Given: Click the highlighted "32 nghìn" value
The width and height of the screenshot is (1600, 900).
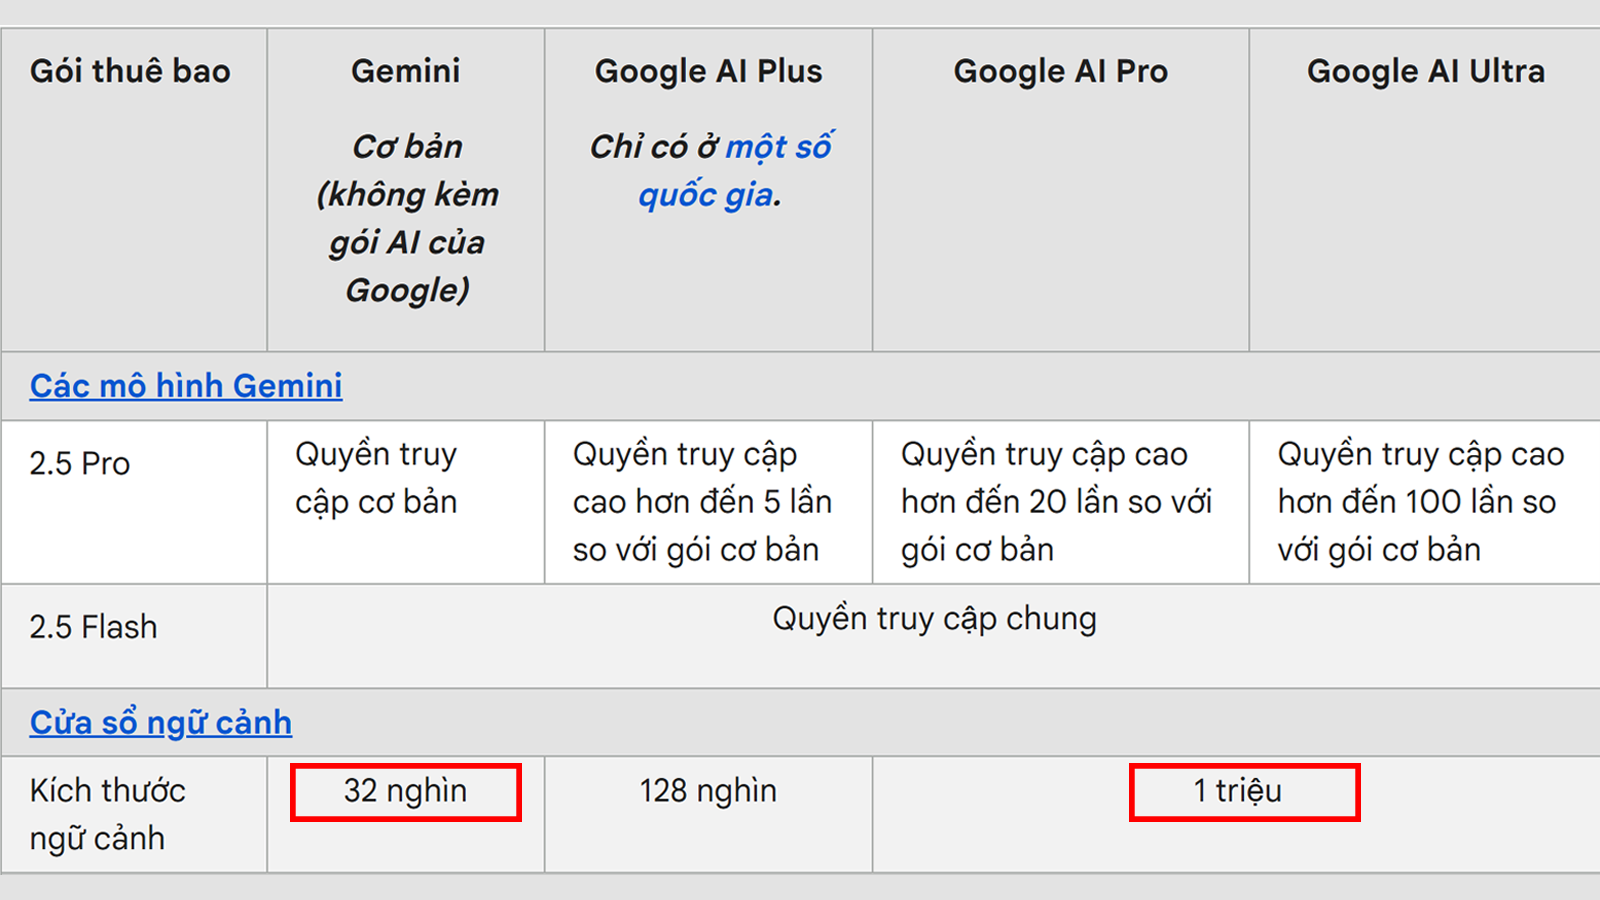Looking at the screenshot, I should click(x=405, y=792).
